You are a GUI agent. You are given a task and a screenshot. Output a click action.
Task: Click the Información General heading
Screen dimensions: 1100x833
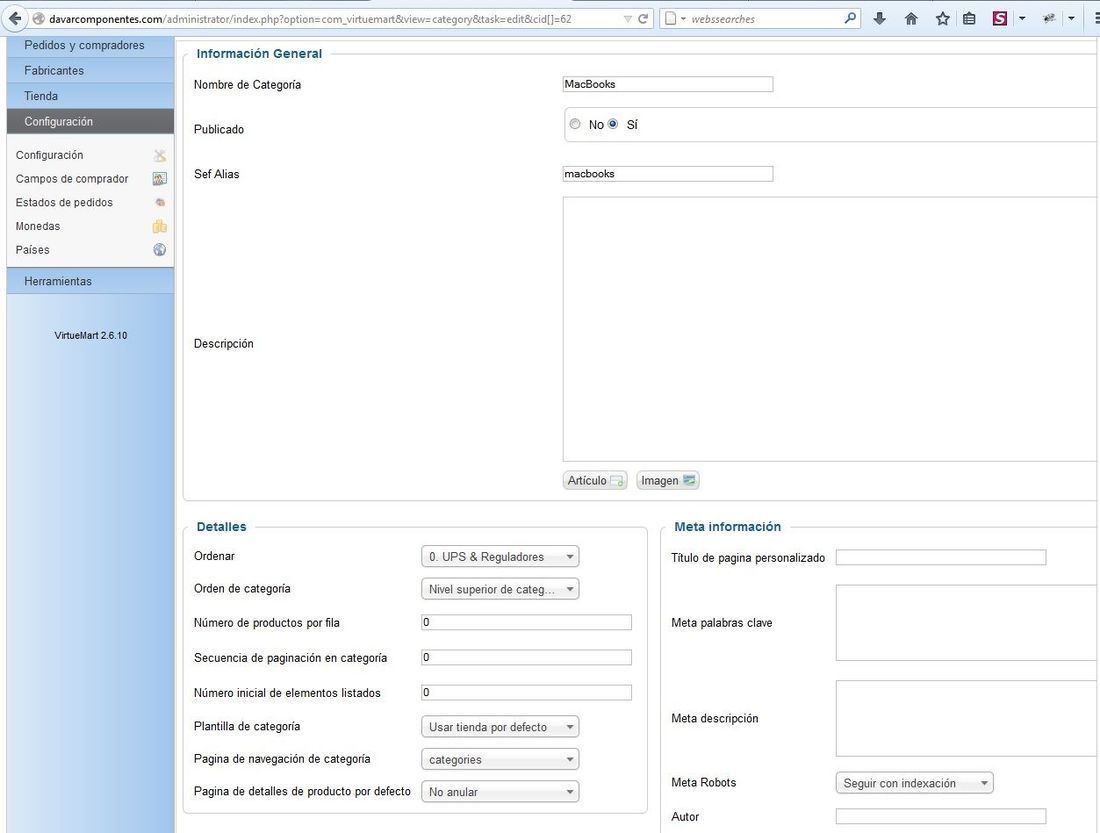click(259, 53)
